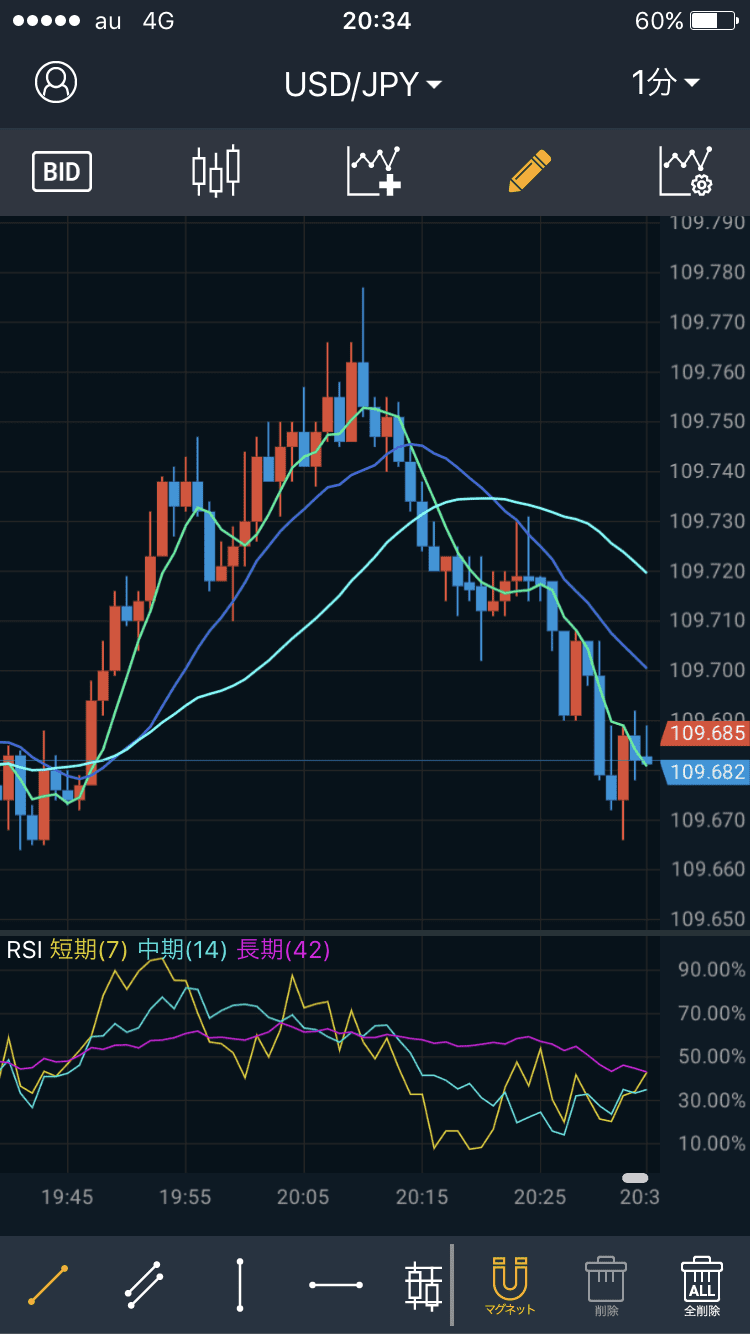Screen dimensions: 750x1334
Task: Open the indicator settings gear icon
Action: pos(686,171)
